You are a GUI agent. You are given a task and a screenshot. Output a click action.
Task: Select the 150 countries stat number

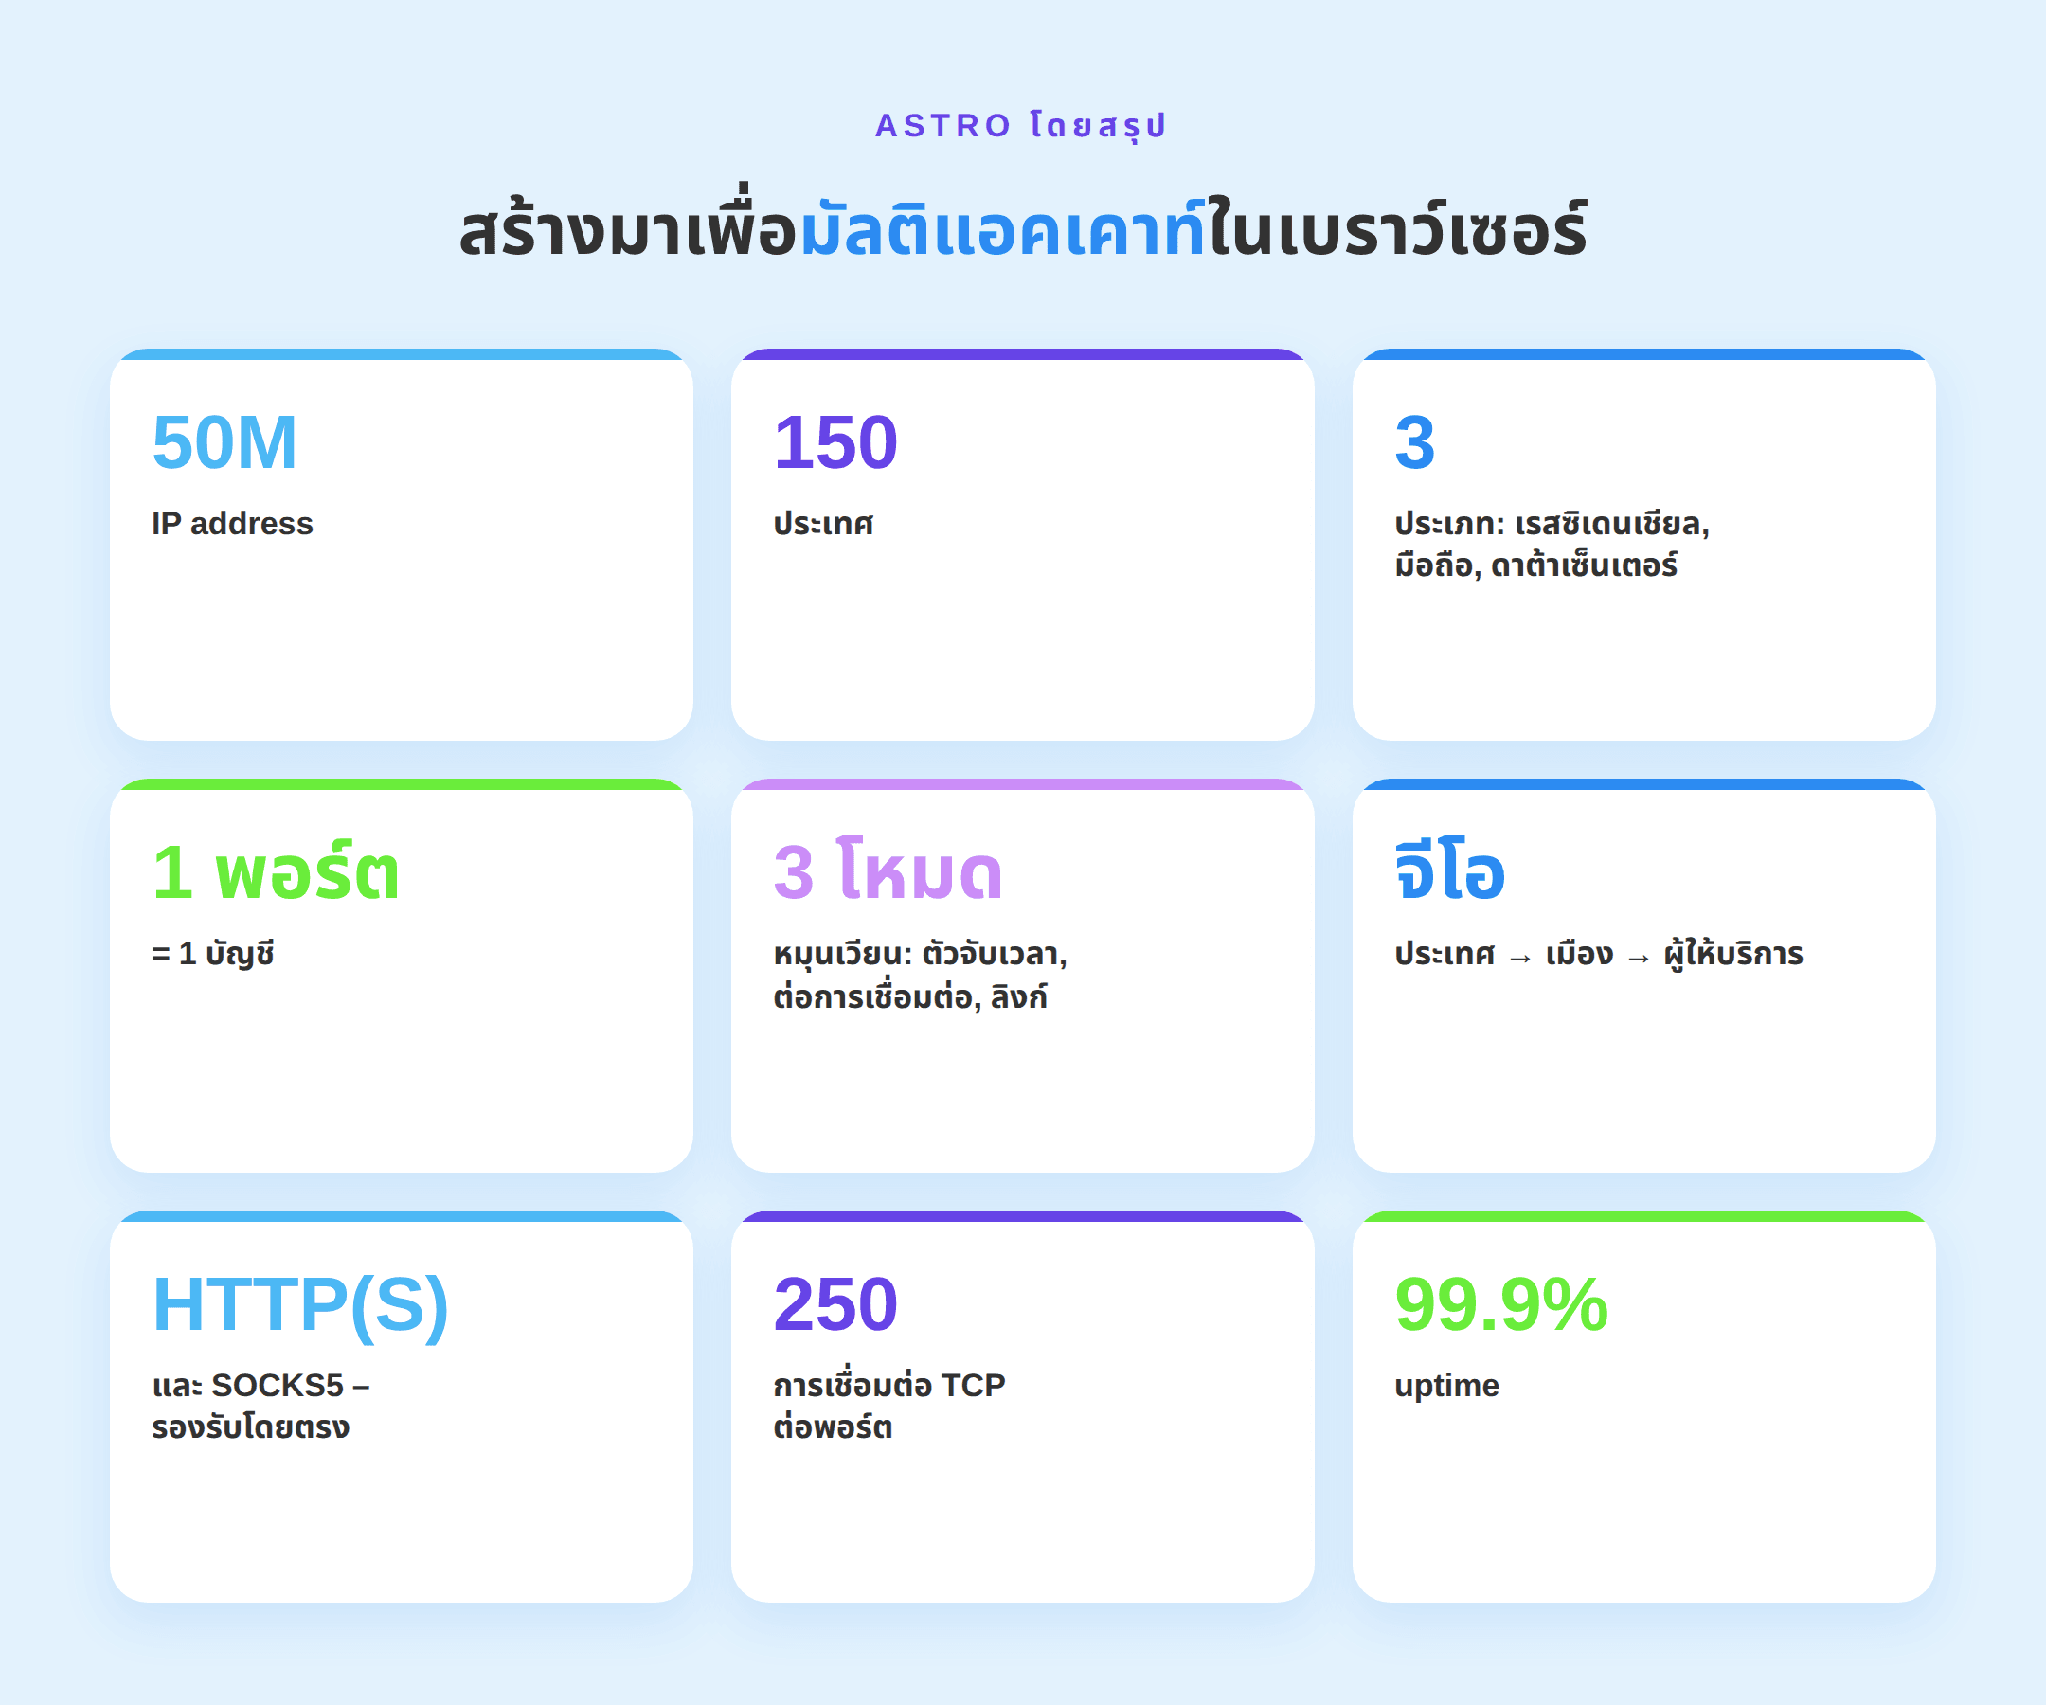836,442
